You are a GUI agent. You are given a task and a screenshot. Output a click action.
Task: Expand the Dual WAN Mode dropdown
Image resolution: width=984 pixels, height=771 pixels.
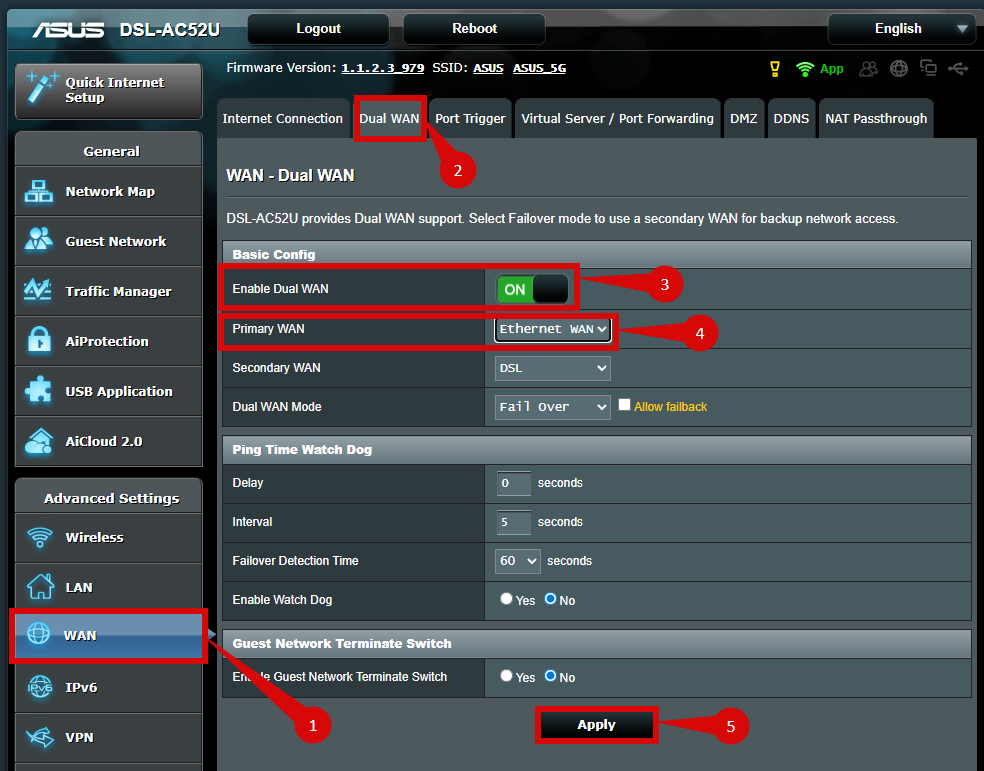552,407
